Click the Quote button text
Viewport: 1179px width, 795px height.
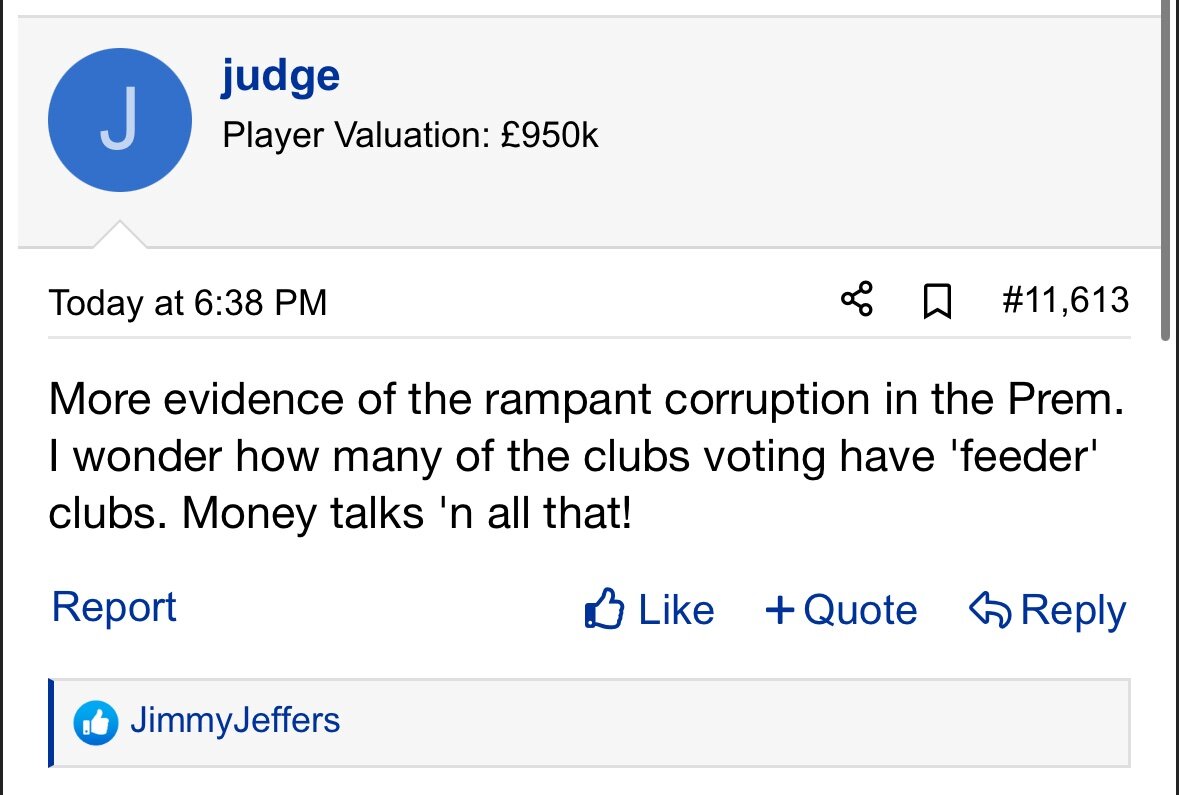(860, 609)
